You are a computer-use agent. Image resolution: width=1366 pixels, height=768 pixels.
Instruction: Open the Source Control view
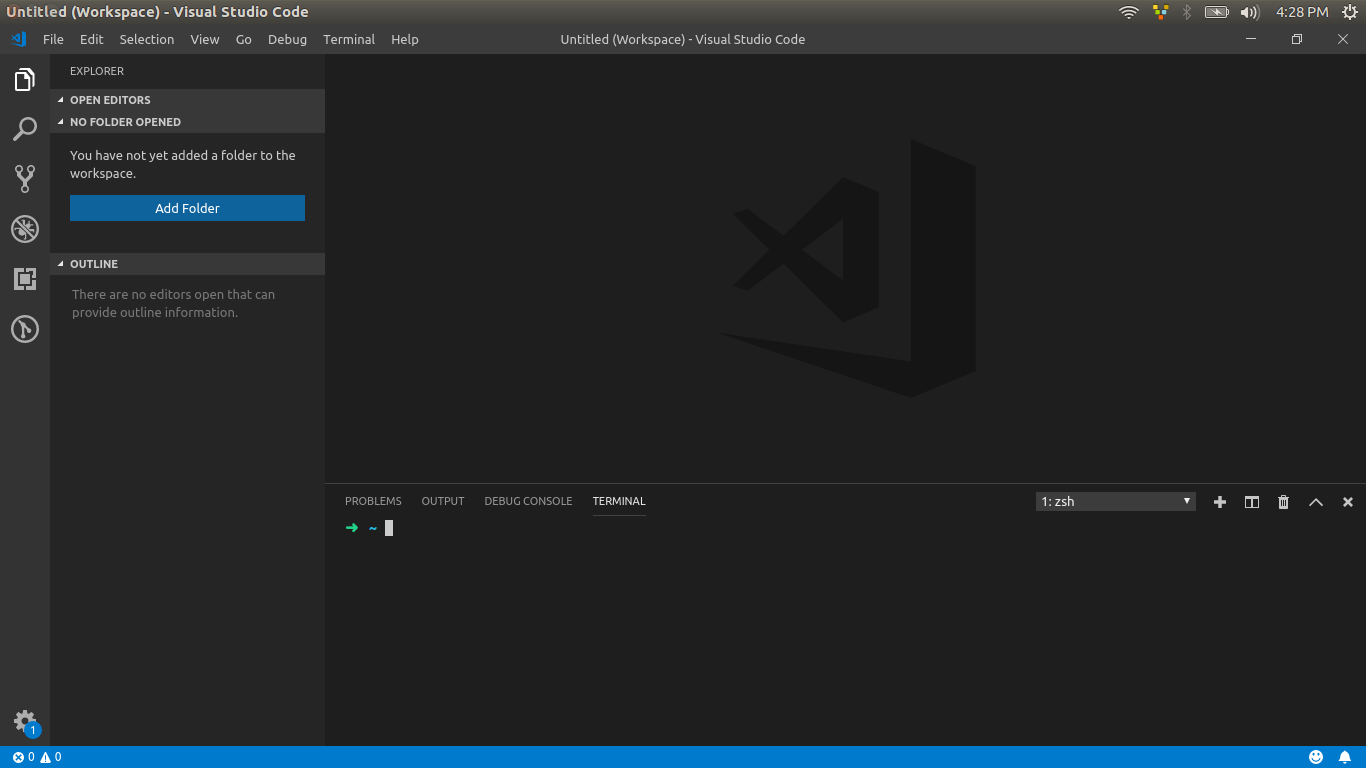(x=25, y=179)
